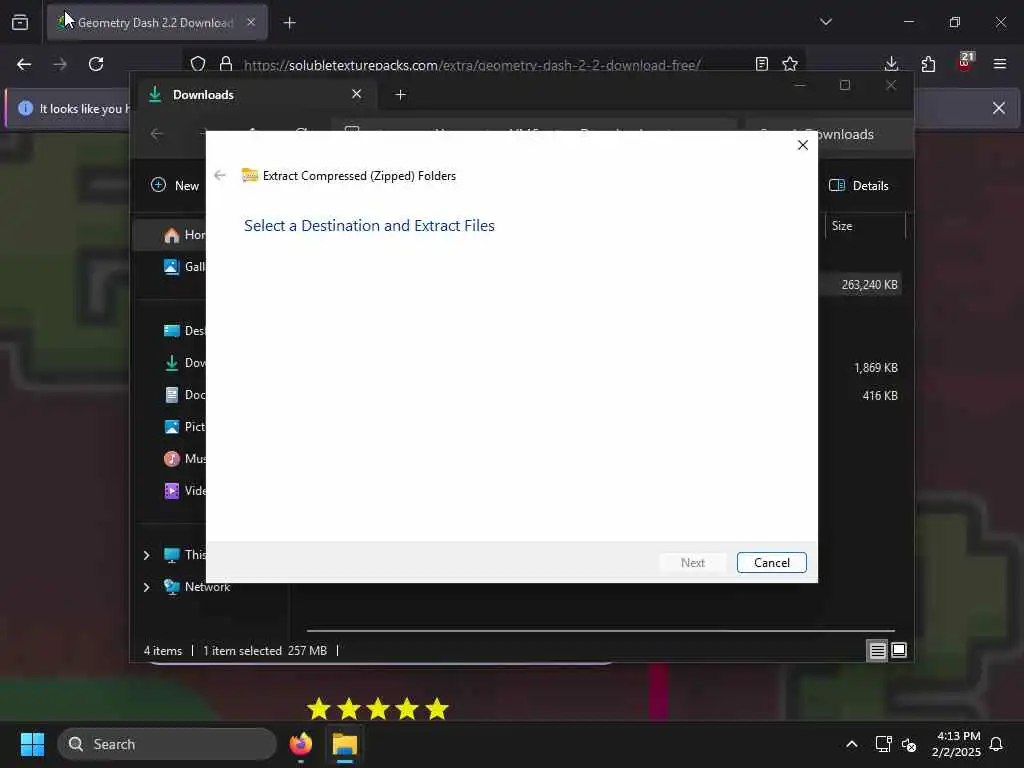This screenshot has width=1024, height=768.
Task: Go back using the extract dialog arrow
Action: 220,175
